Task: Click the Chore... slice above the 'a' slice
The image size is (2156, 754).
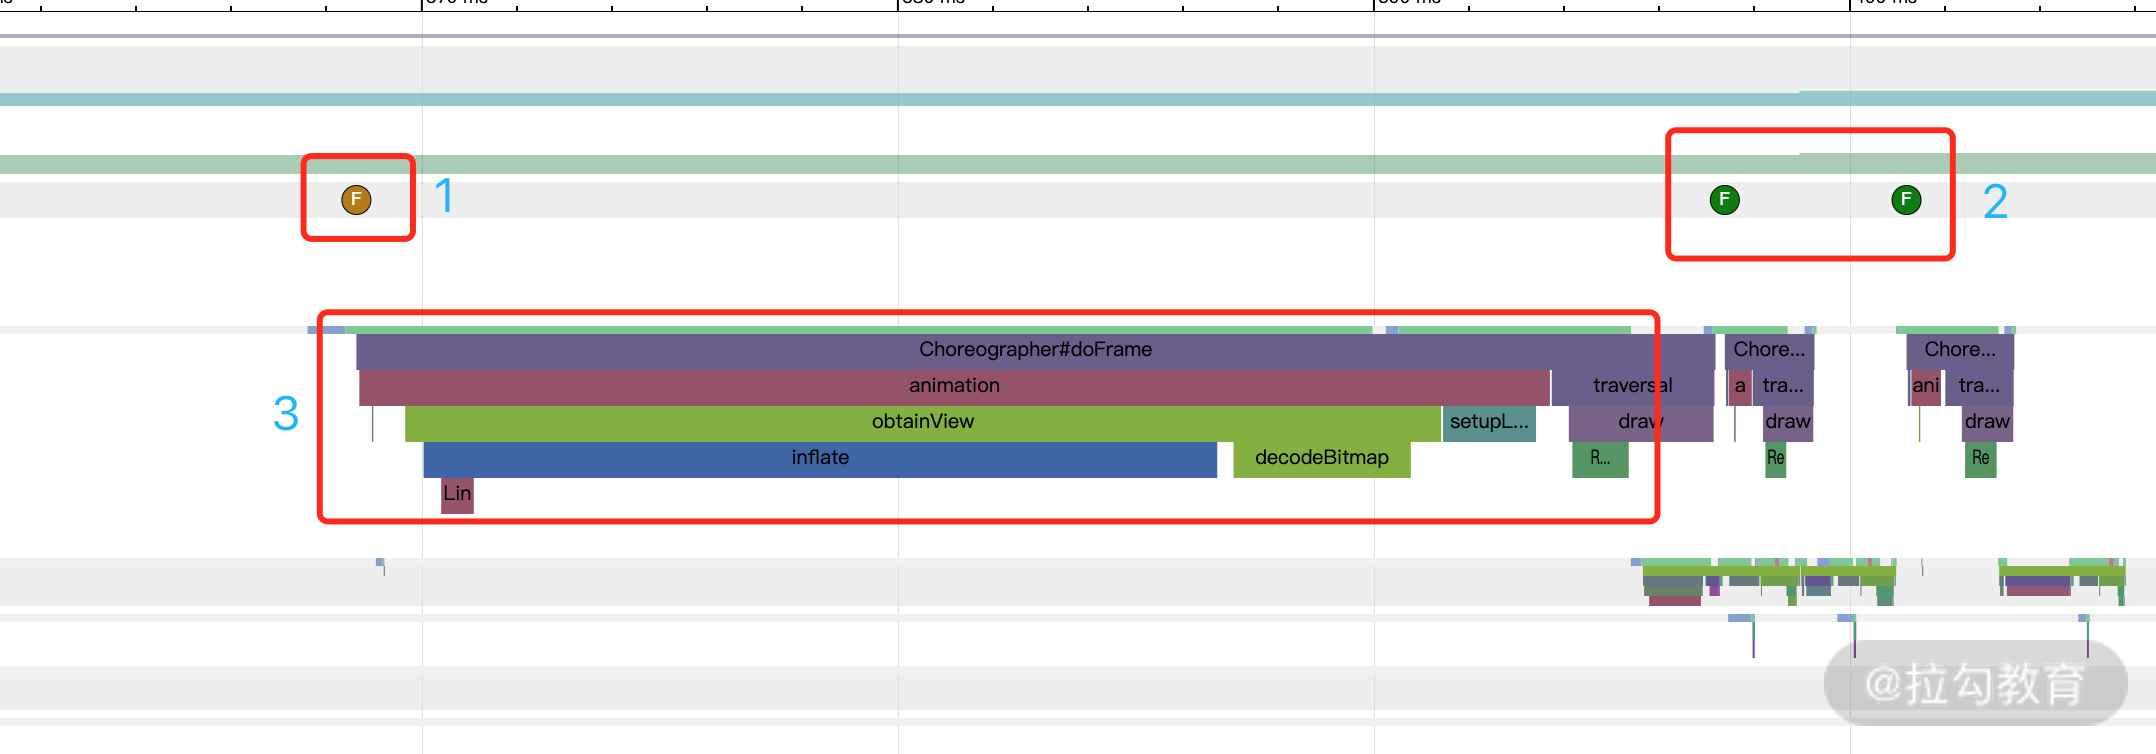Action: pyautogui.click(x=1769, y=350)
